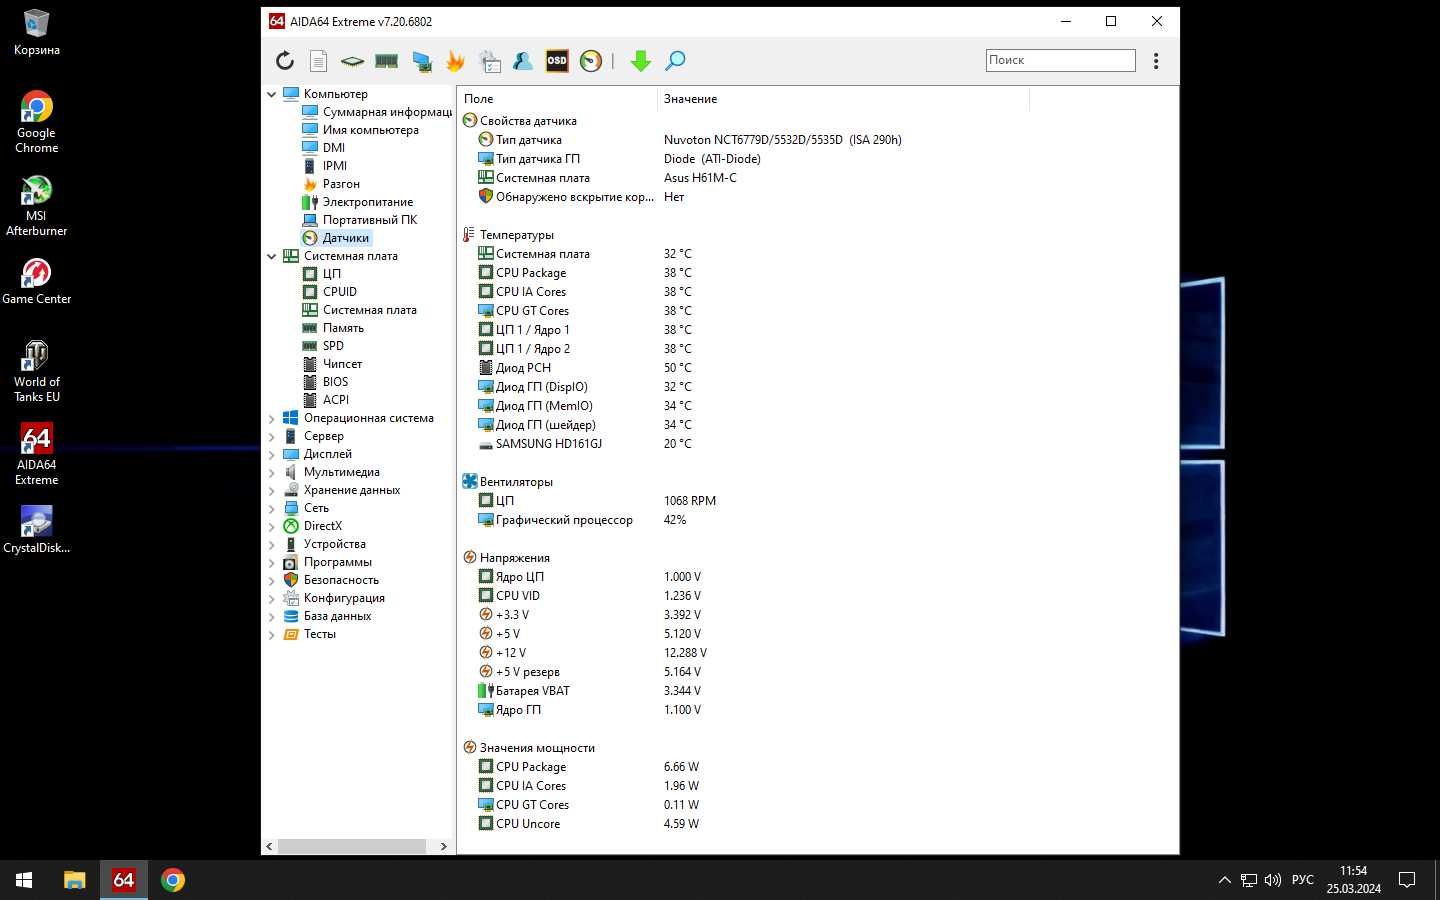The image size is (1440, 900).
Task: Open the OSD panel icon
Action: tap(556, 61)
